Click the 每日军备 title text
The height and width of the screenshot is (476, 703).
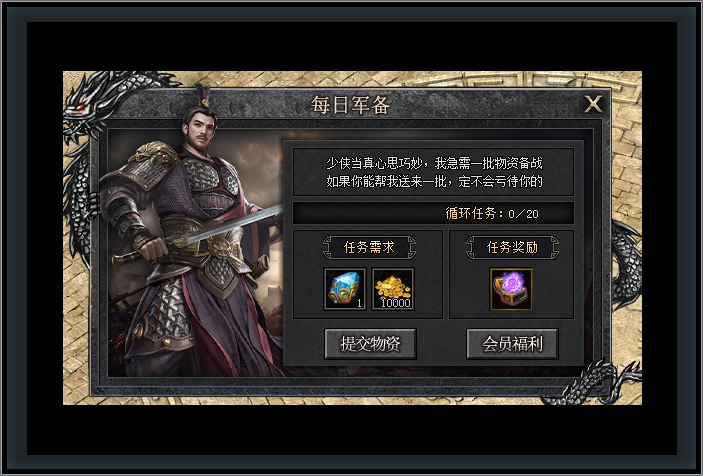[351, 105]
